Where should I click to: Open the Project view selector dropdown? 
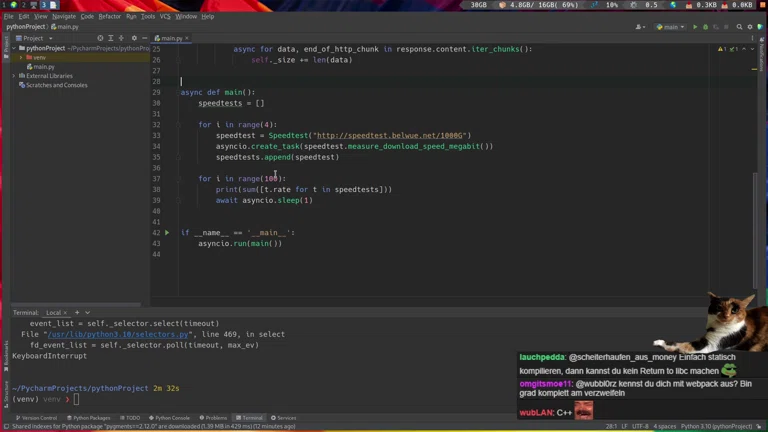34,38
